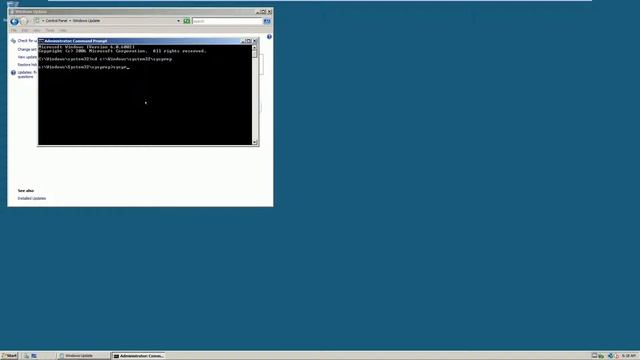Open Installed Updates under See also
Screen dimensions: 640x360
point(32,198)
